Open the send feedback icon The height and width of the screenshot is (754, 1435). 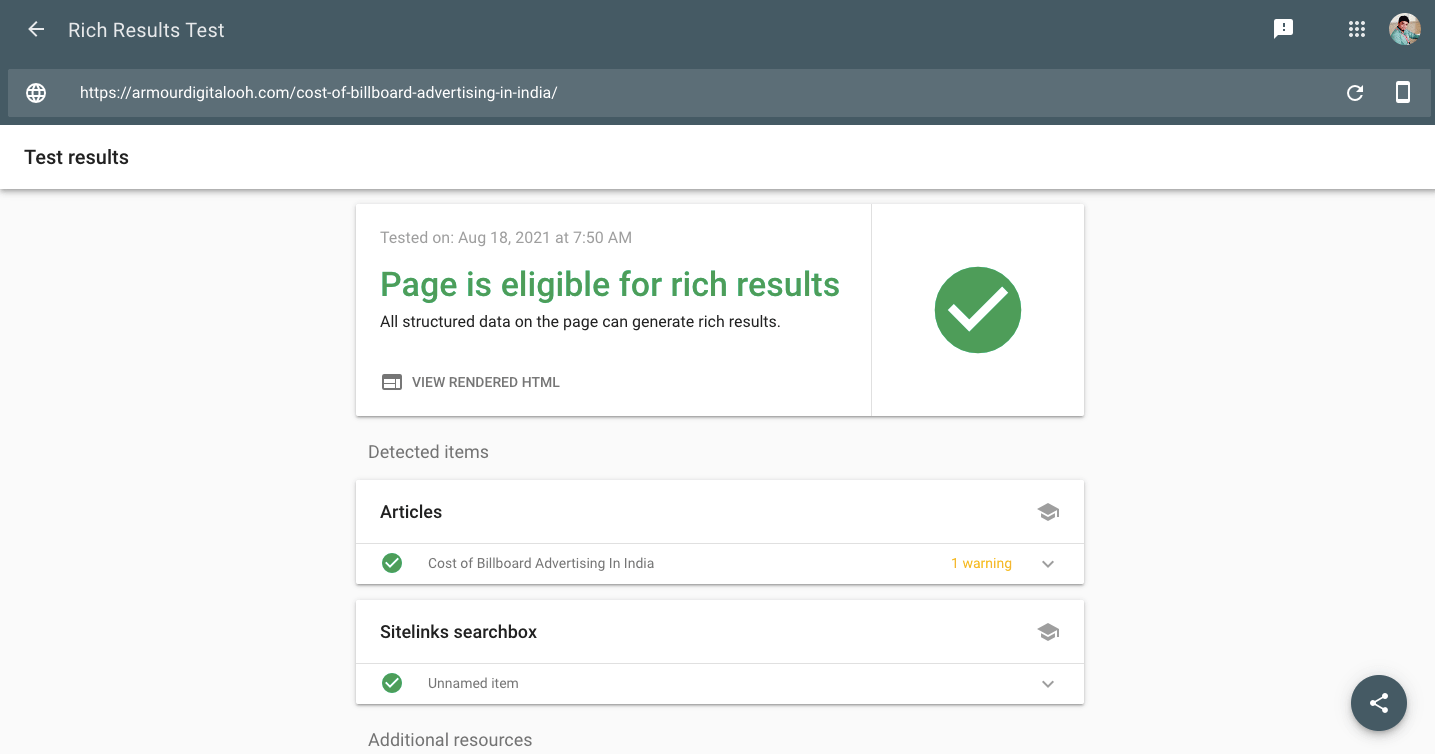point(1283,29)
